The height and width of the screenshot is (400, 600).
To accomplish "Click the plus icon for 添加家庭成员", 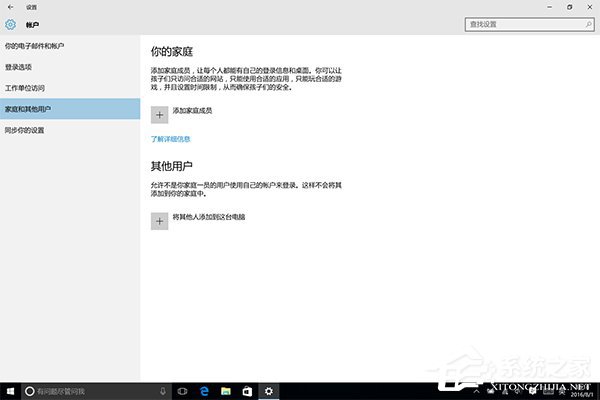I will point(159,115).
